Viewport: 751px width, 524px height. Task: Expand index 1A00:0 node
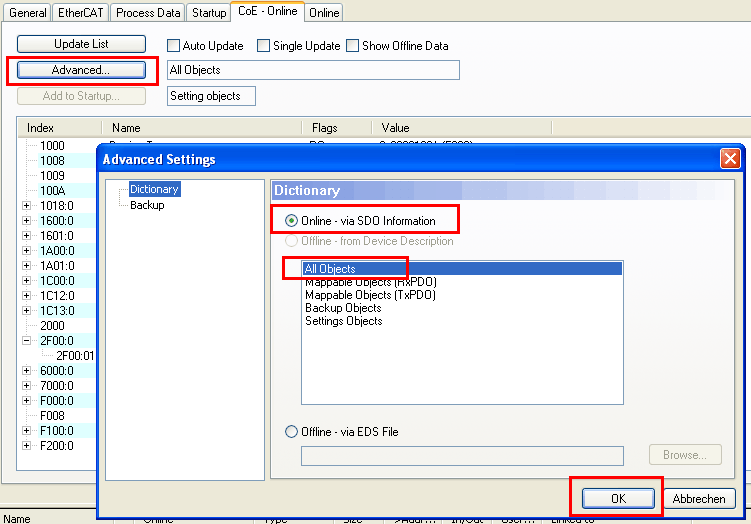(26, 251)
